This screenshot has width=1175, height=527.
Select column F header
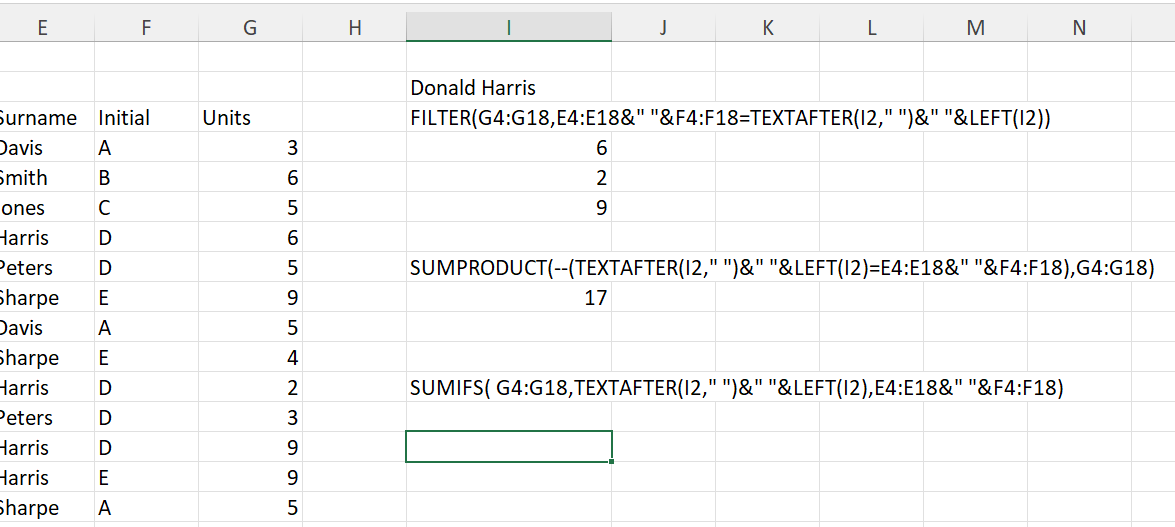[146, 28]
